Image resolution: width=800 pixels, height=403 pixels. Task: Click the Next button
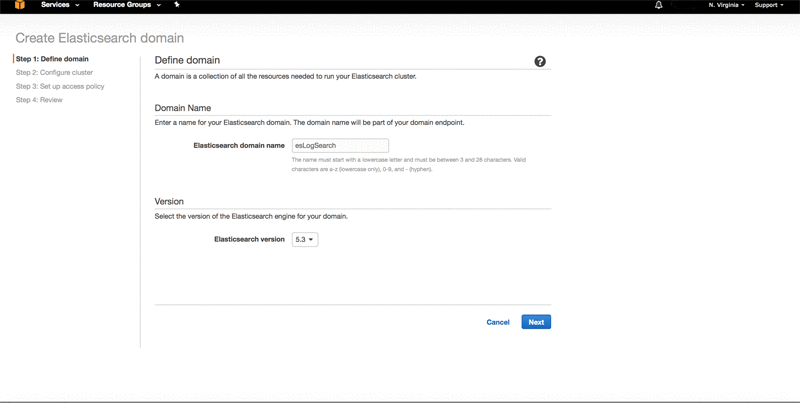pos(536,322)
